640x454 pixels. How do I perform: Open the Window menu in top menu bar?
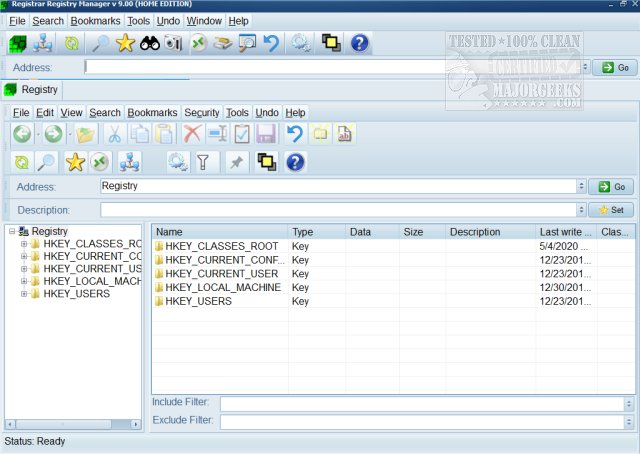coord(204,20)
